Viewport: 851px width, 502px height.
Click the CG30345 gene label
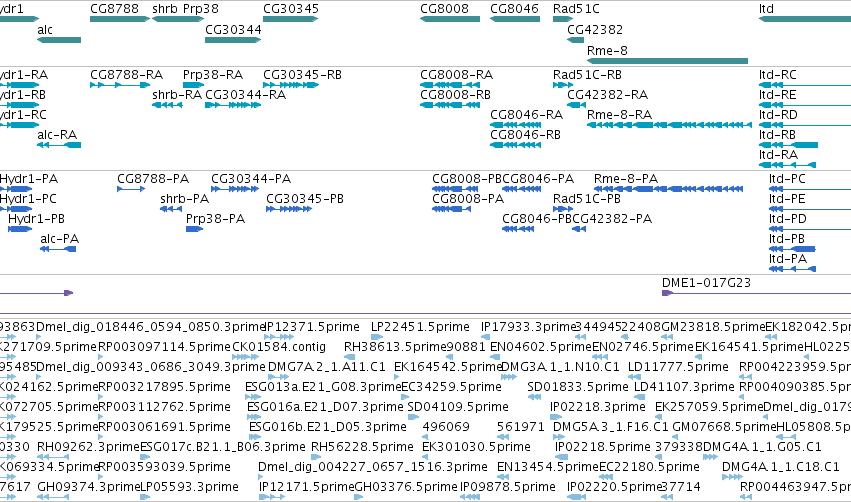click(x=291, y=9)
